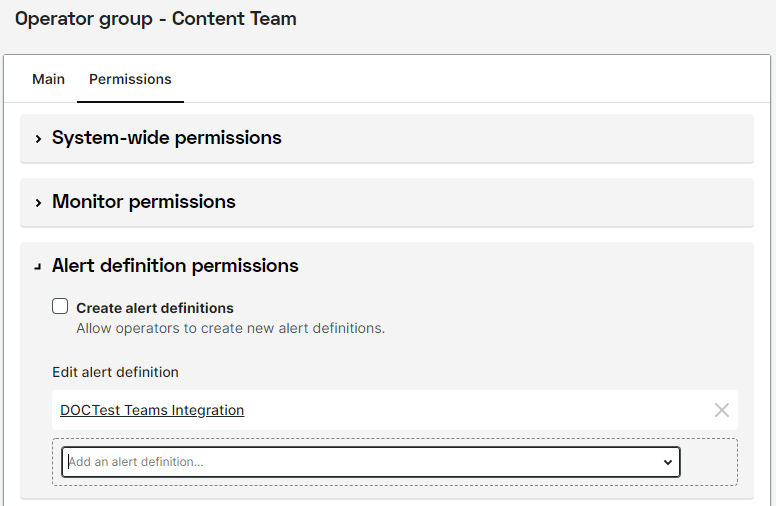Click the bold Create alert definitions label
The height and width of the screenshot is (506, 776).
click(x=155, y=308)
